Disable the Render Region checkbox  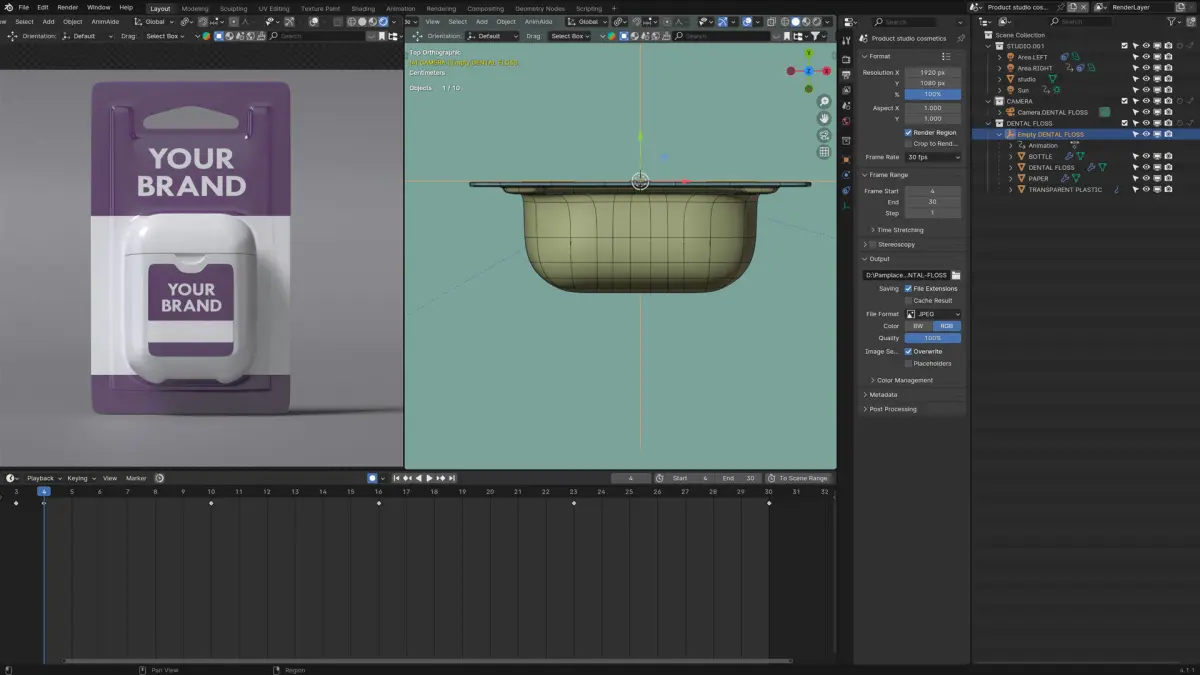coord(908,132)
